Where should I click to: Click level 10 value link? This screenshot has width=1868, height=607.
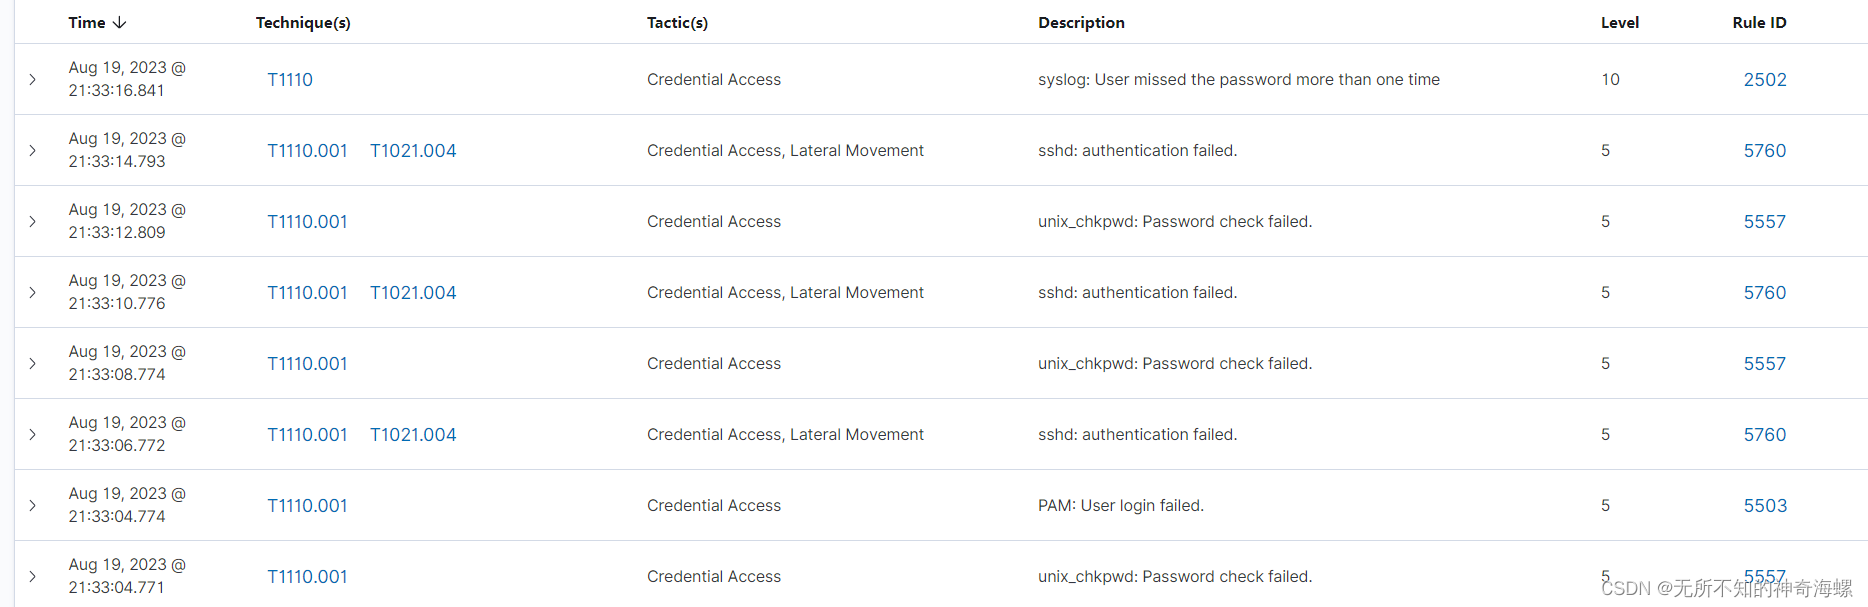[1610, 79]
